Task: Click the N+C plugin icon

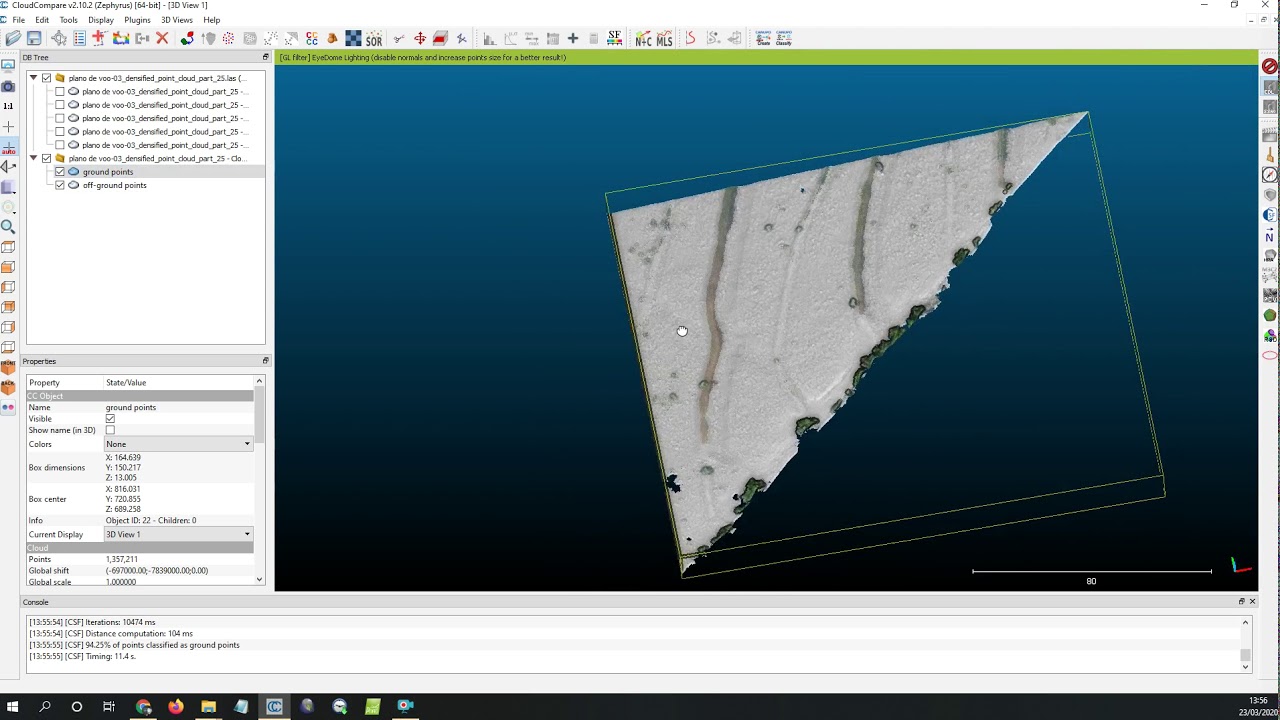Action: [x=643, y=39]
